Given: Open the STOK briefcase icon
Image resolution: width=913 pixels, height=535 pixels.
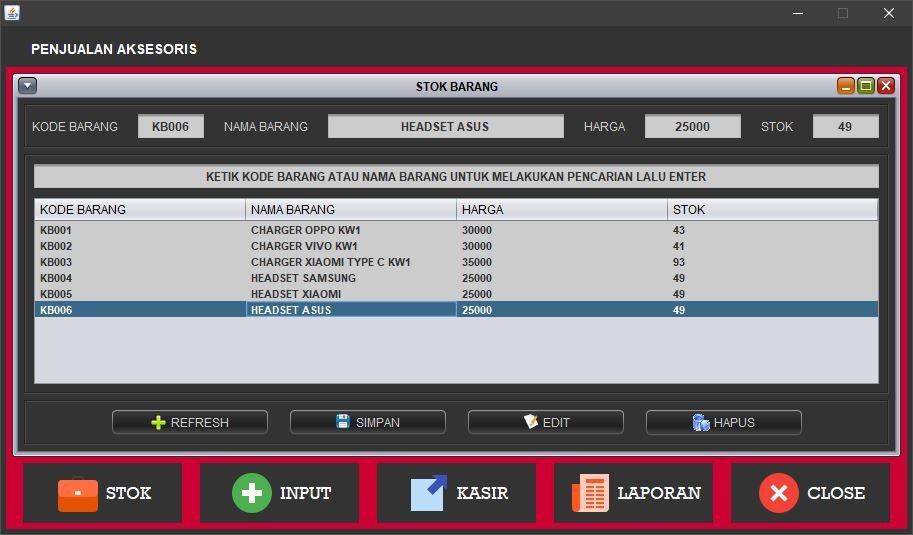Looking at the screenshot, I should (78, 493).
